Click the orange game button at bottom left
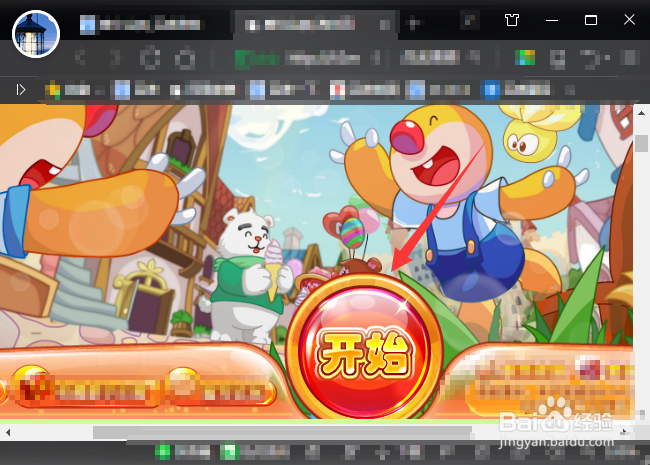This screenshot has height=465, width=650. (x=85, y=388)
